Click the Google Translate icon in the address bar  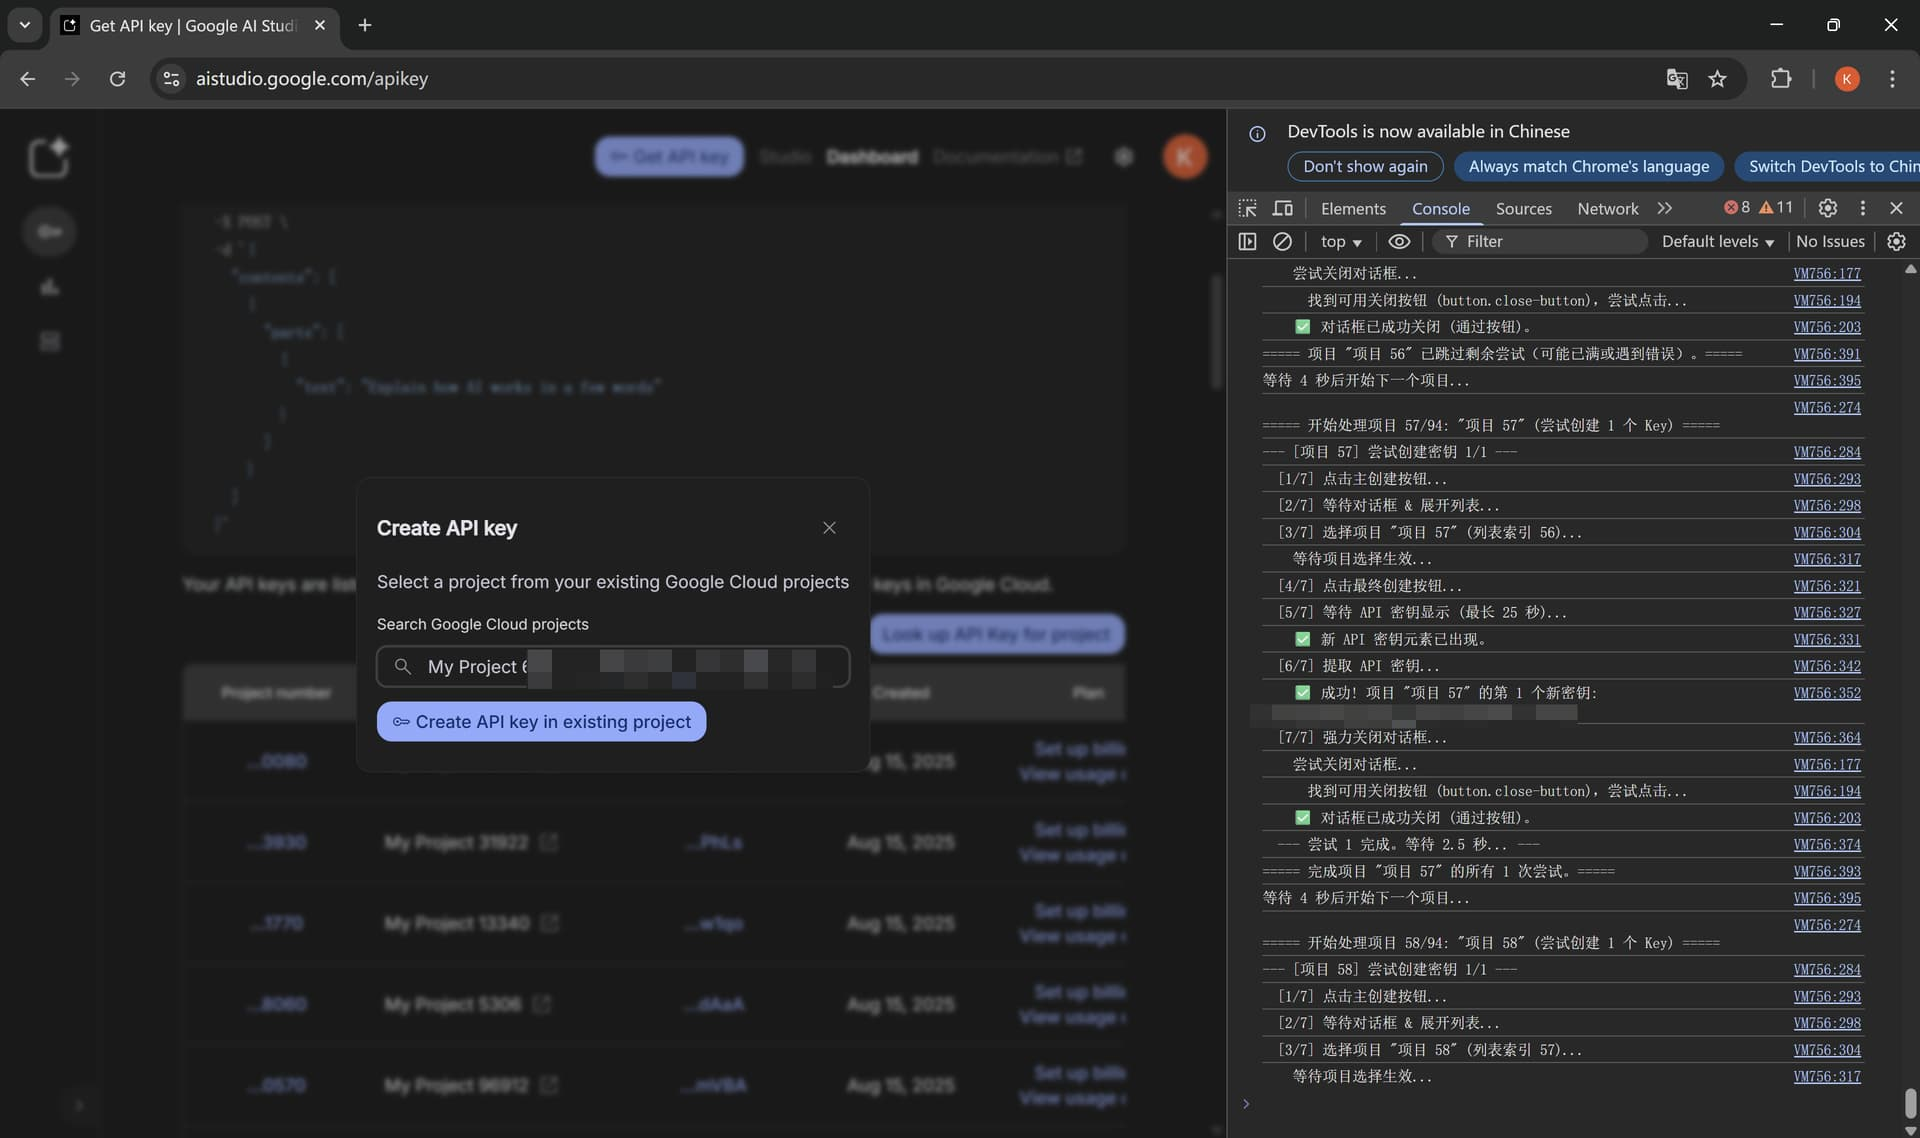coord(1676,79)
